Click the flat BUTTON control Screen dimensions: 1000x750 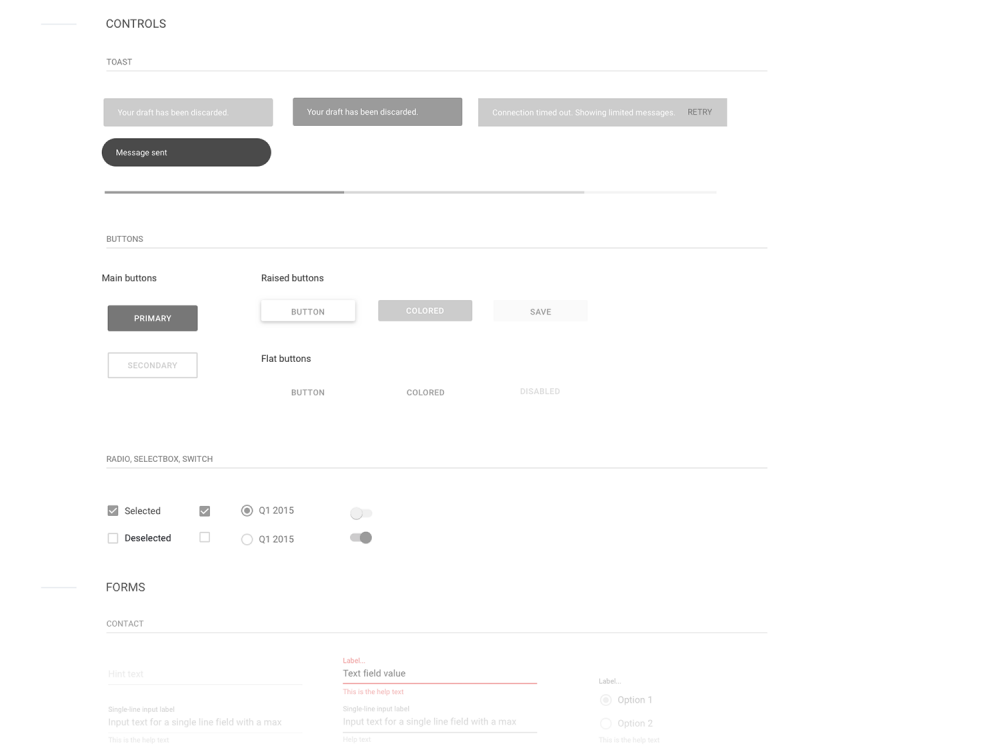click(307, 392)
